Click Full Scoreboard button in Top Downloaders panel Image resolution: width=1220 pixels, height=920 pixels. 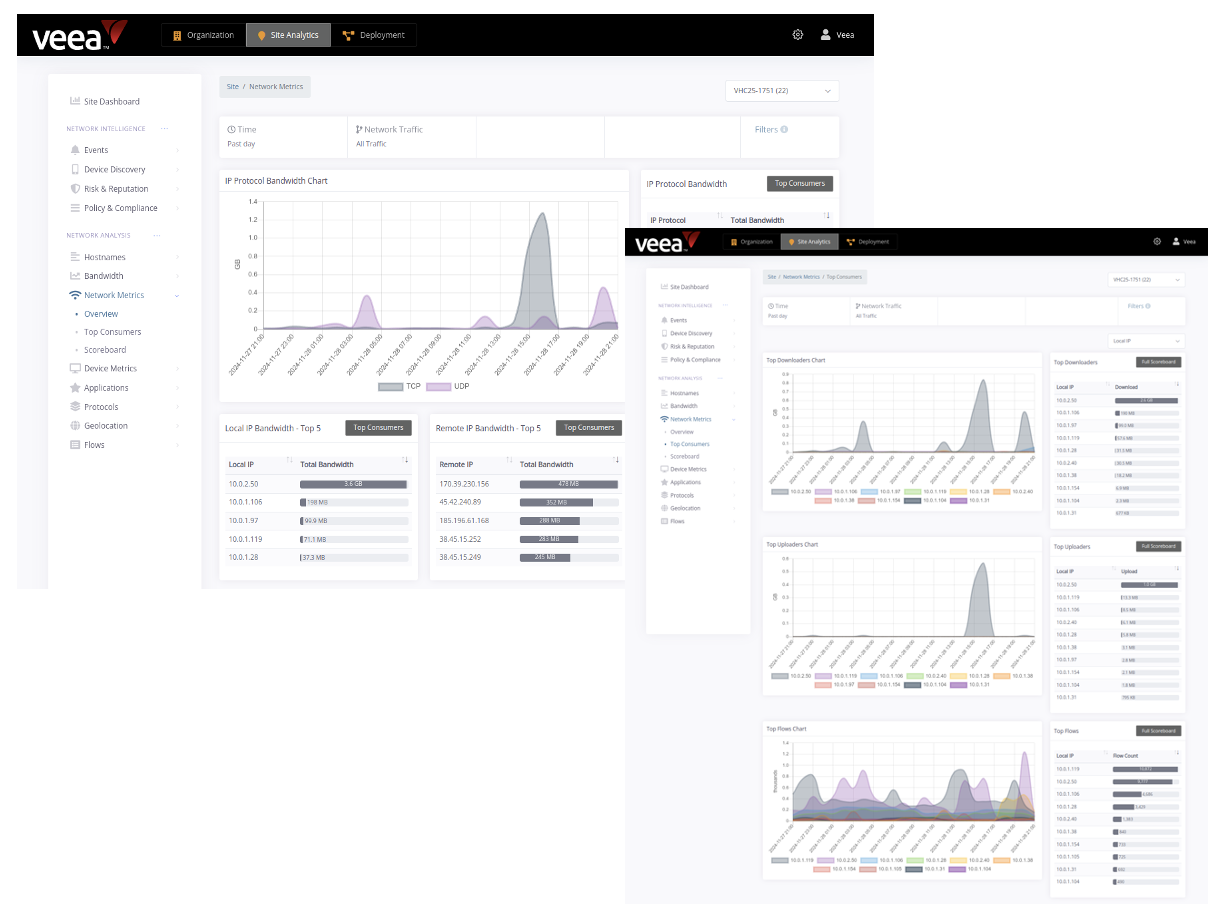[x=1159, y=362]
